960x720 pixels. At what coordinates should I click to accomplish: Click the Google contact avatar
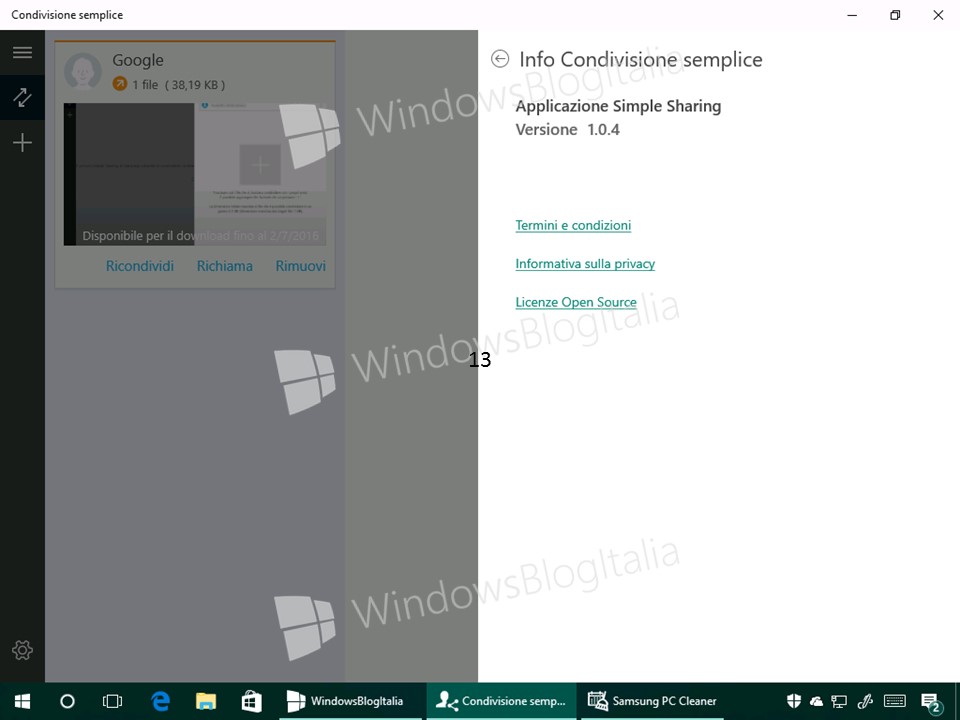[83, 71]
